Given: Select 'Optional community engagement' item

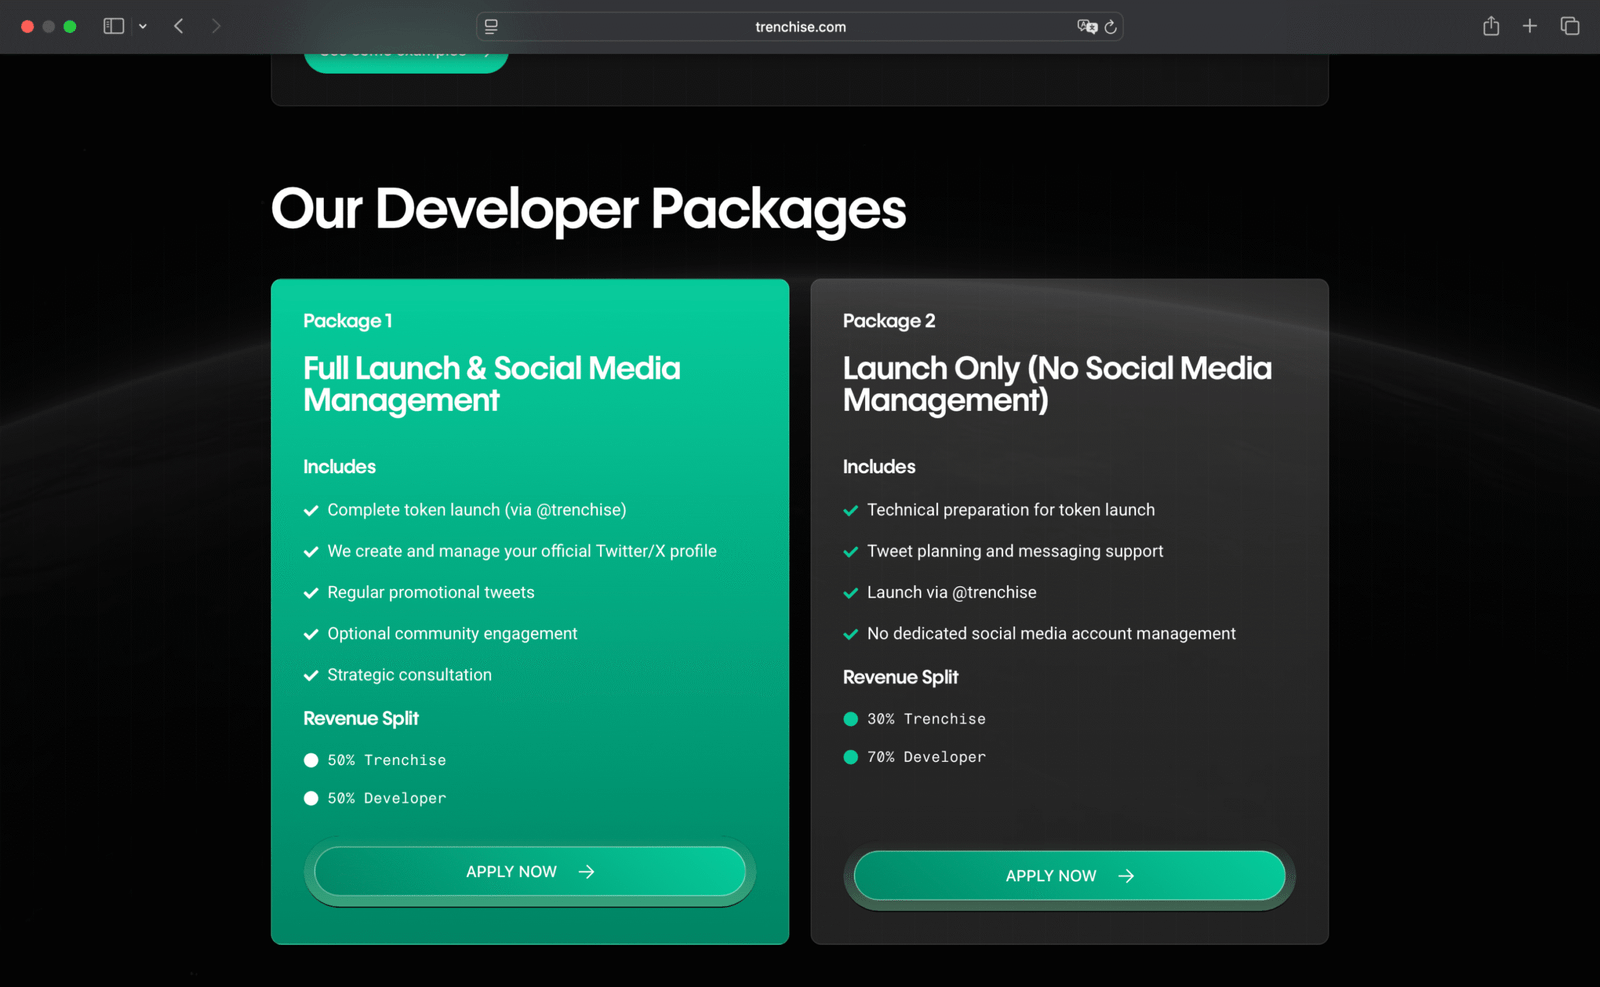Looking at the screenshot, I should point(452,634).
